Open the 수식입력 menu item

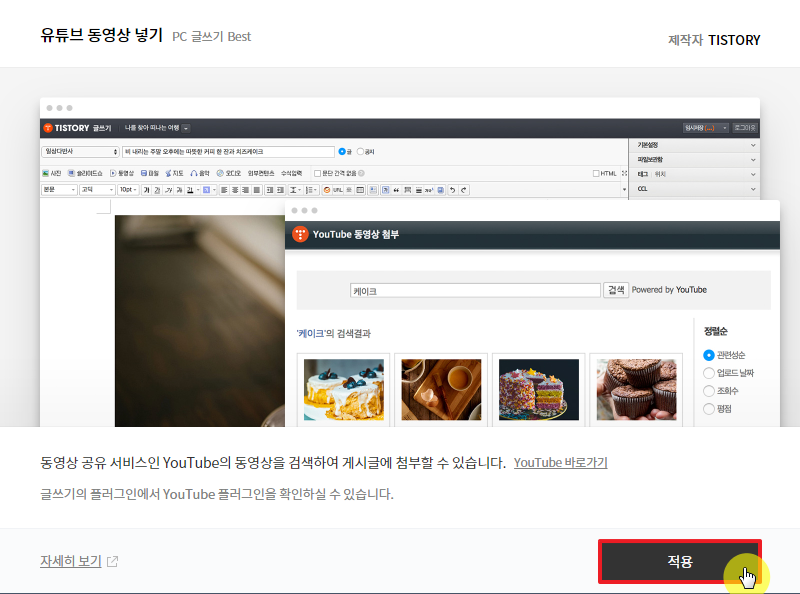291,174
